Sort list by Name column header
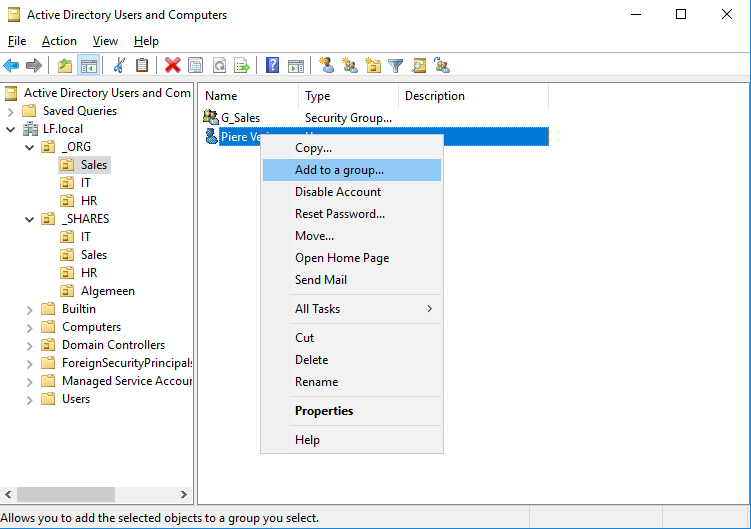The image size is (751, 529). (249, 96)
